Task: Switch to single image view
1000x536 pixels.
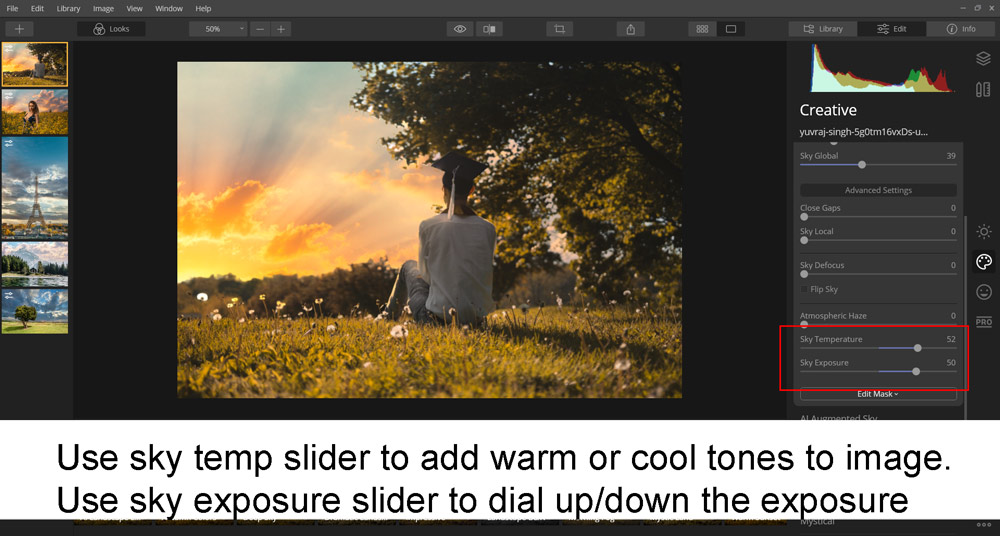Action: pos(731,29)
